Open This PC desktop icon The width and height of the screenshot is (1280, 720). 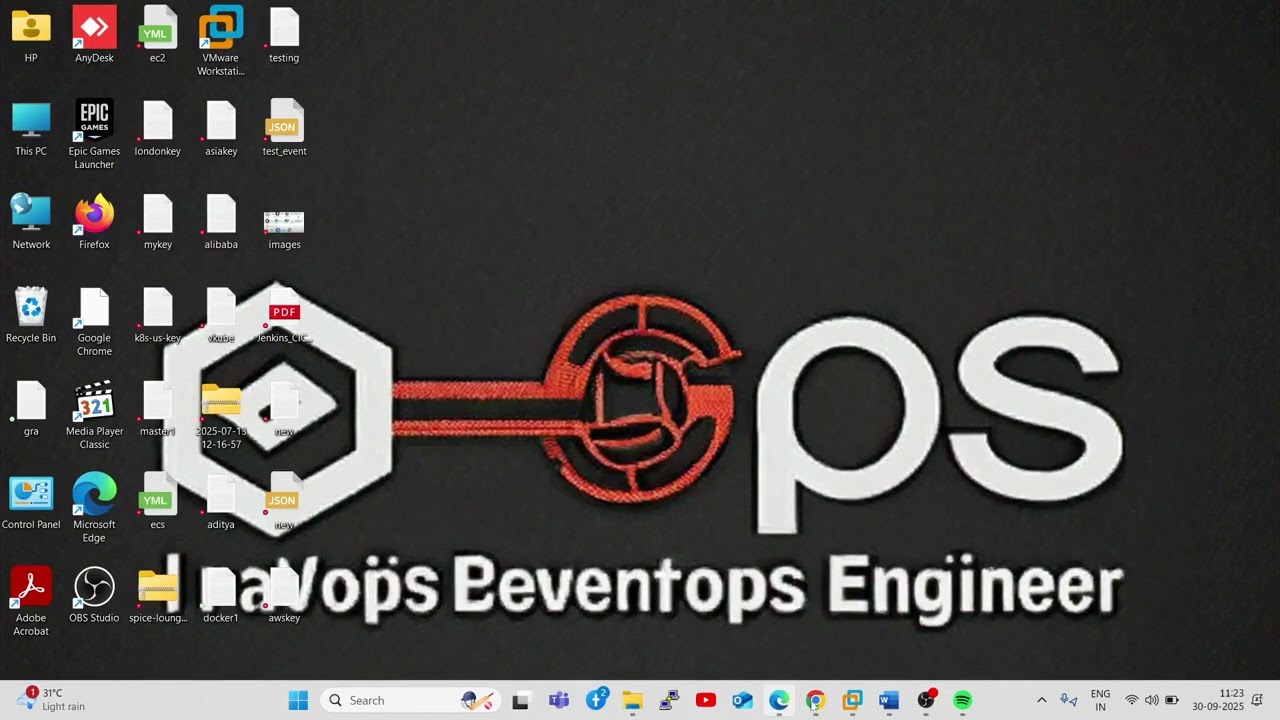tap(31, 129)
